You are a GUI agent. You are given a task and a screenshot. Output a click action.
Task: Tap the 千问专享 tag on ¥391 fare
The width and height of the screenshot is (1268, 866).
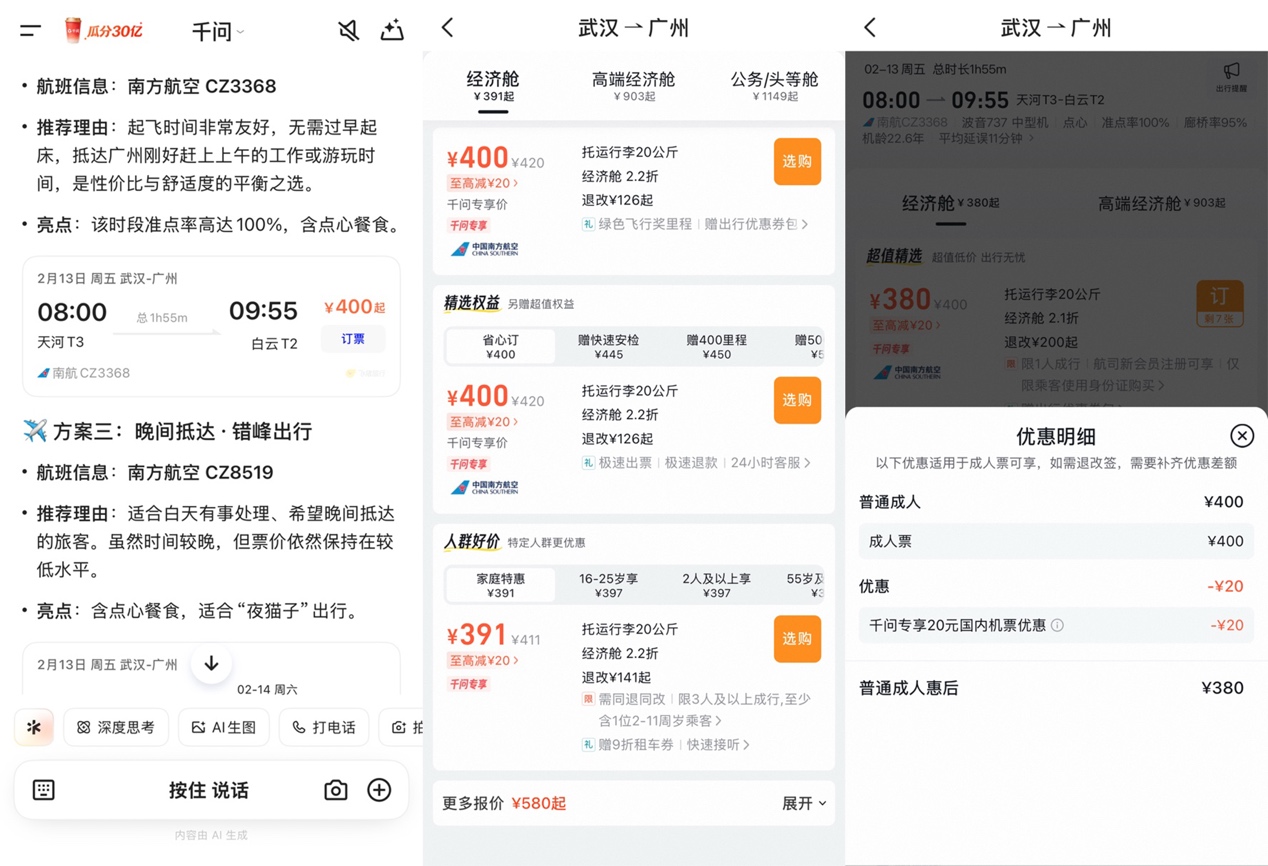pyautogui.click(x=468, y=684)
